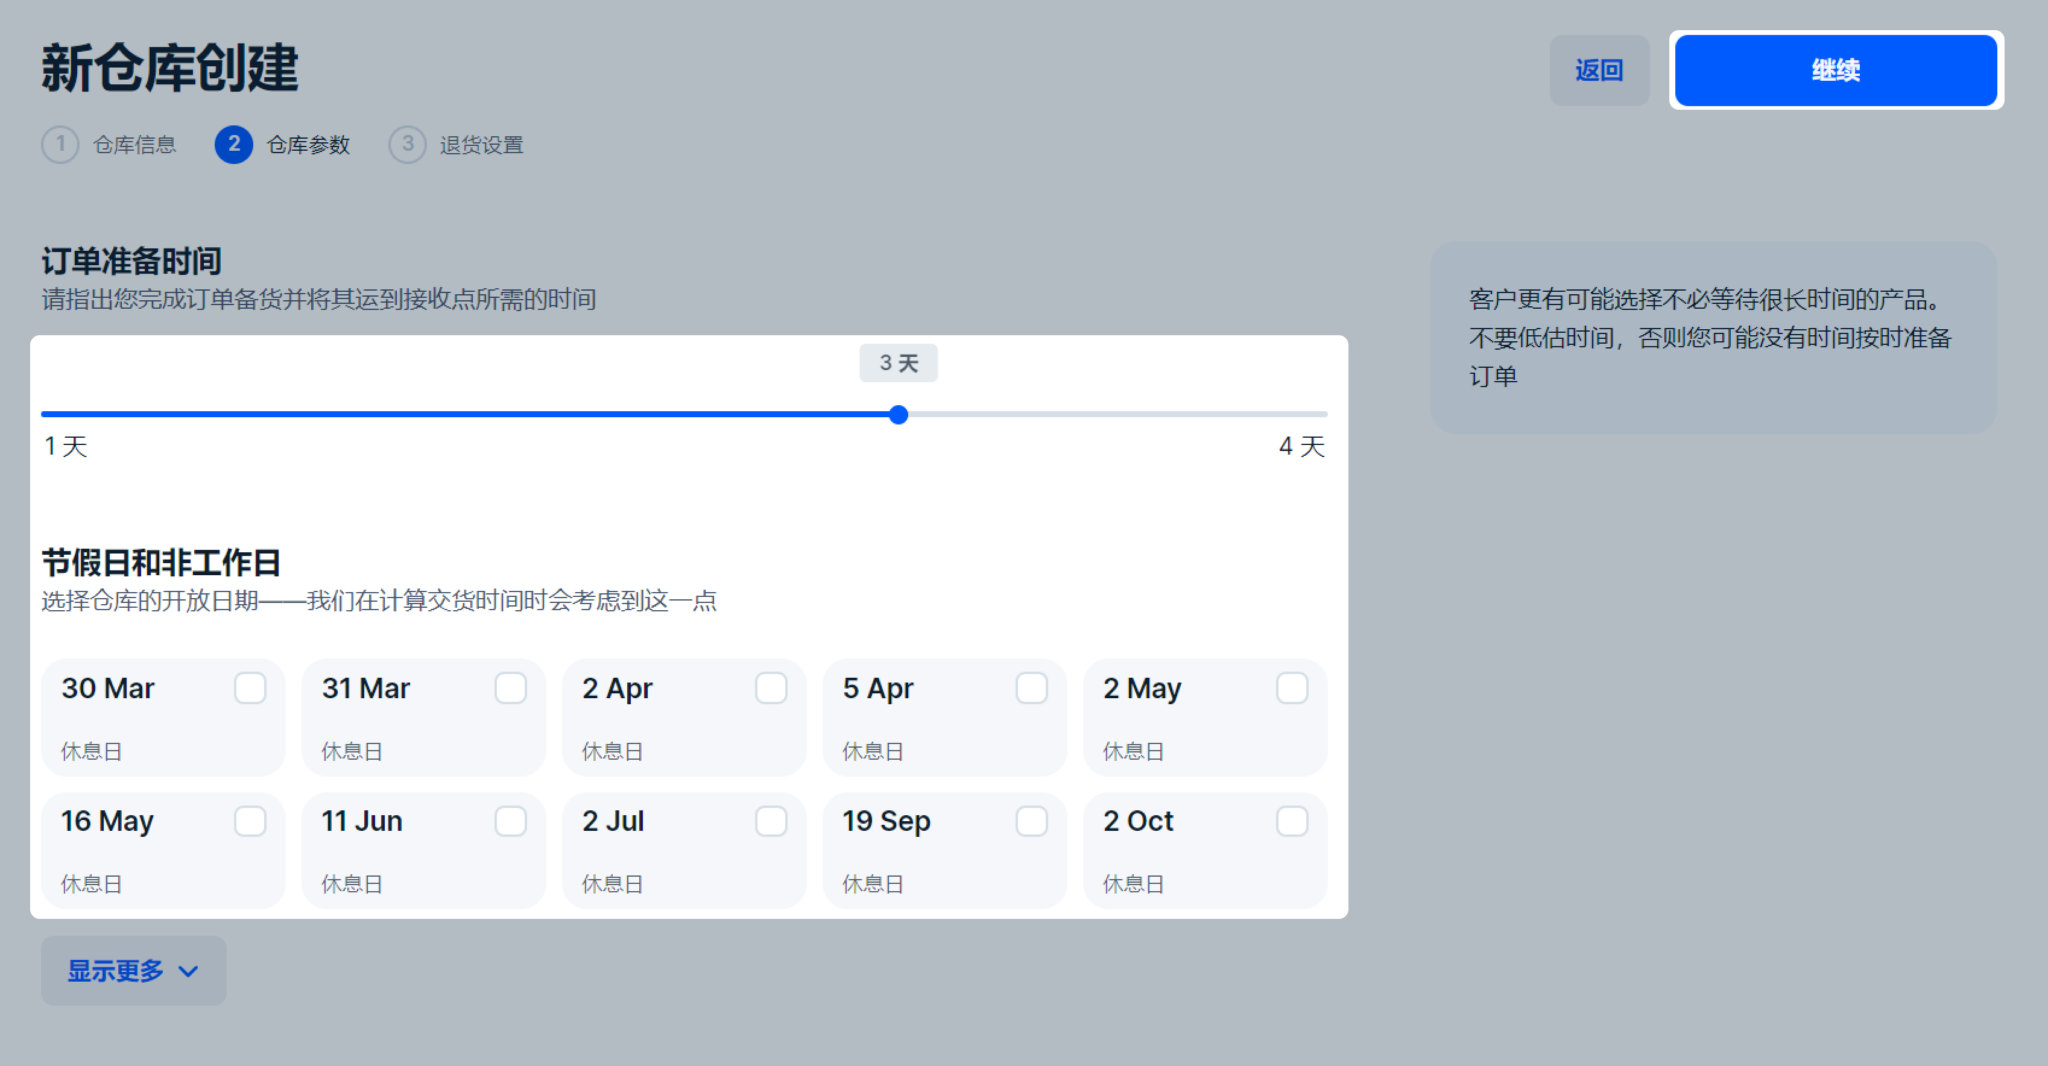This screenshot has height=1066, width=2048.
Task: Check the 2 Jul rest day checkbox
Action: coord(771,821)
